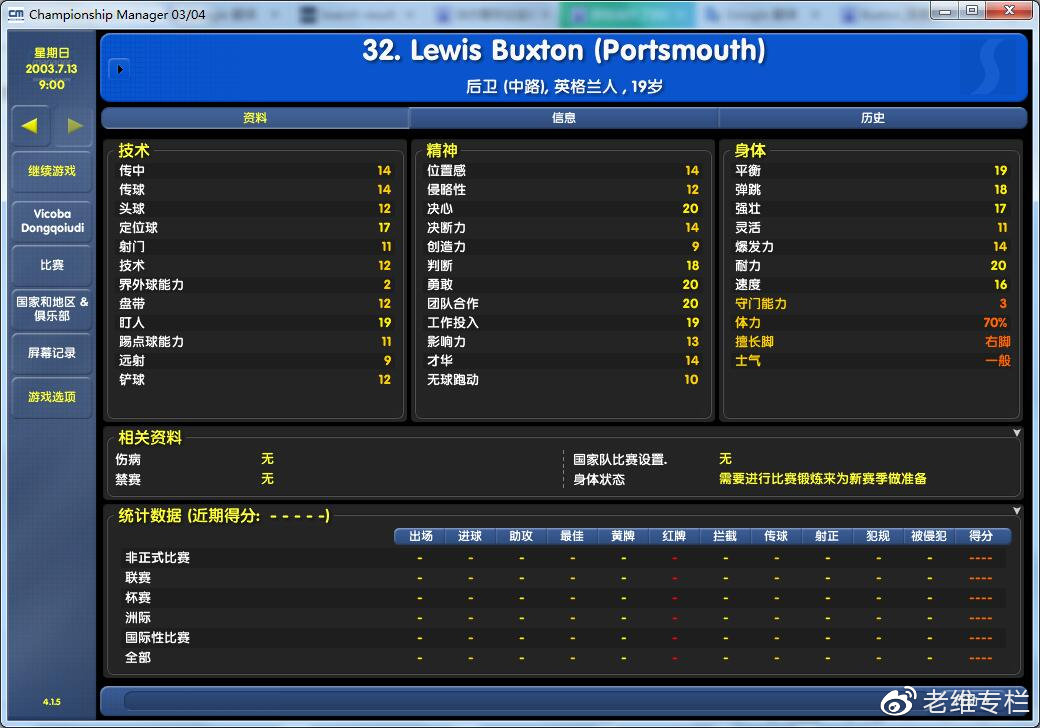Click the forward arrow navigation button
This screenshot has height=728, width=1040.
[74, 126]
